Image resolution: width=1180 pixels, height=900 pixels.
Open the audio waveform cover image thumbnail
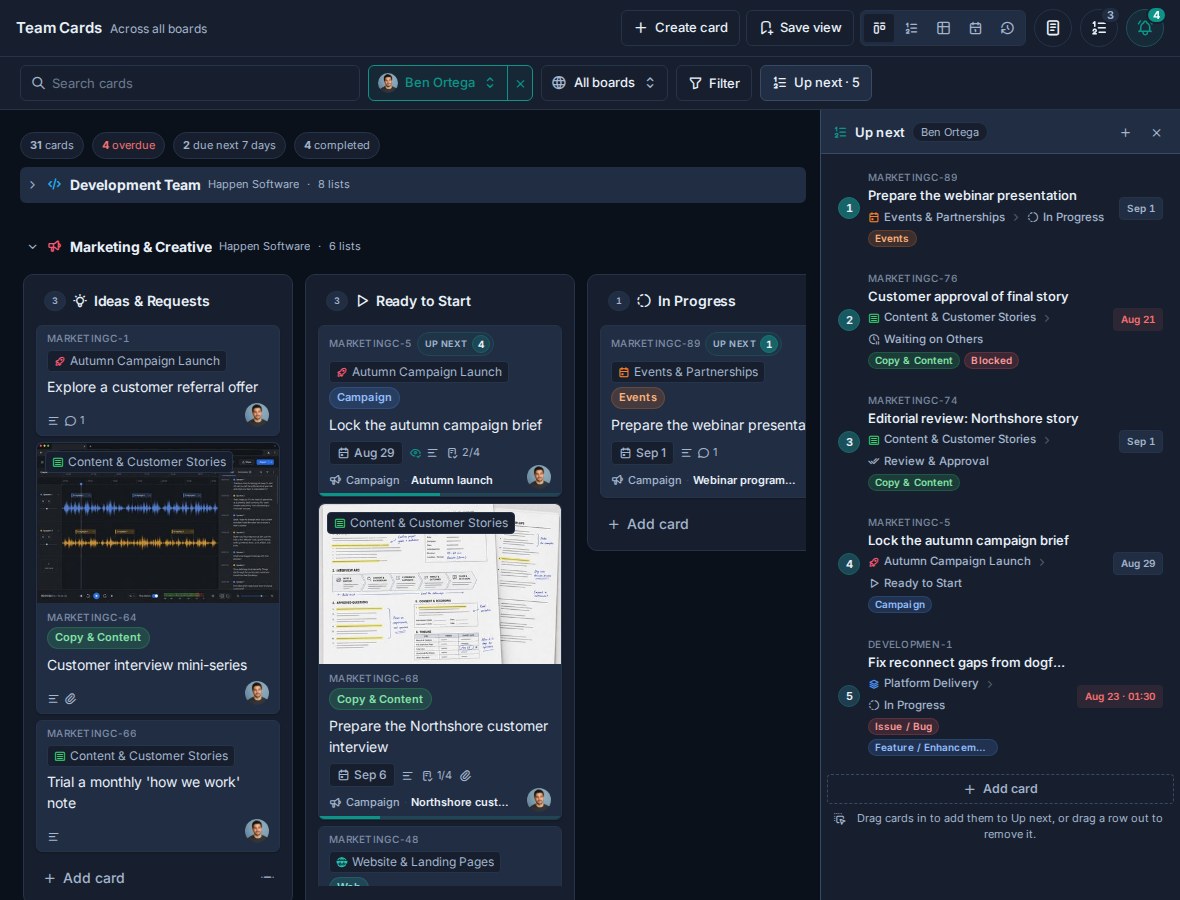(x=158, y=523)
